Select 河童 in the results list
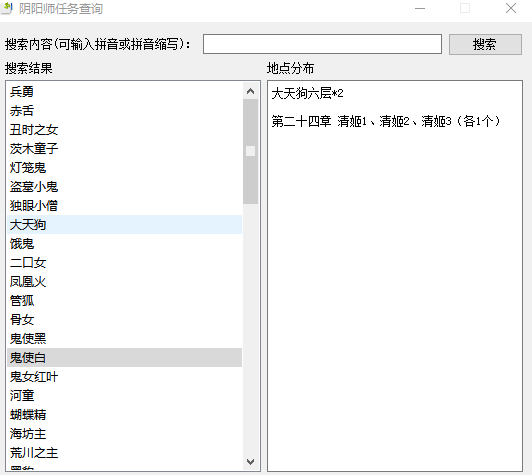 (x=125, y=396)
